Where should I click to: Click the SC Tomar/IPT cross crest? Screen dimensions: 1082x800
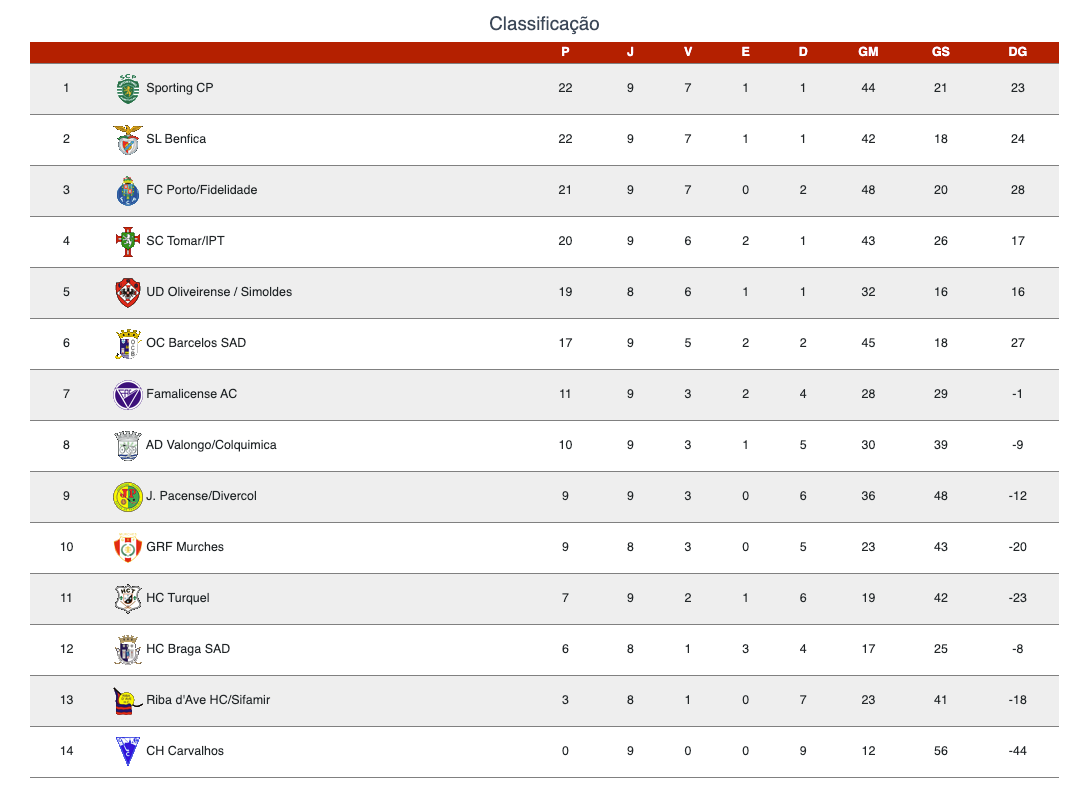tap(128, 242)
